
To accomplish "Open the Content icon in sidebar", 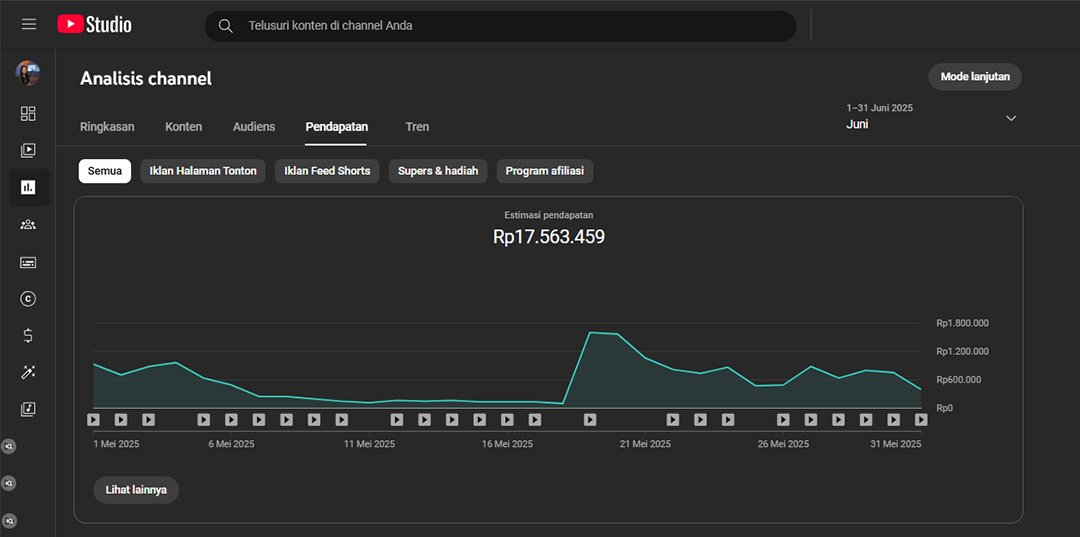I will pos(28,150).
